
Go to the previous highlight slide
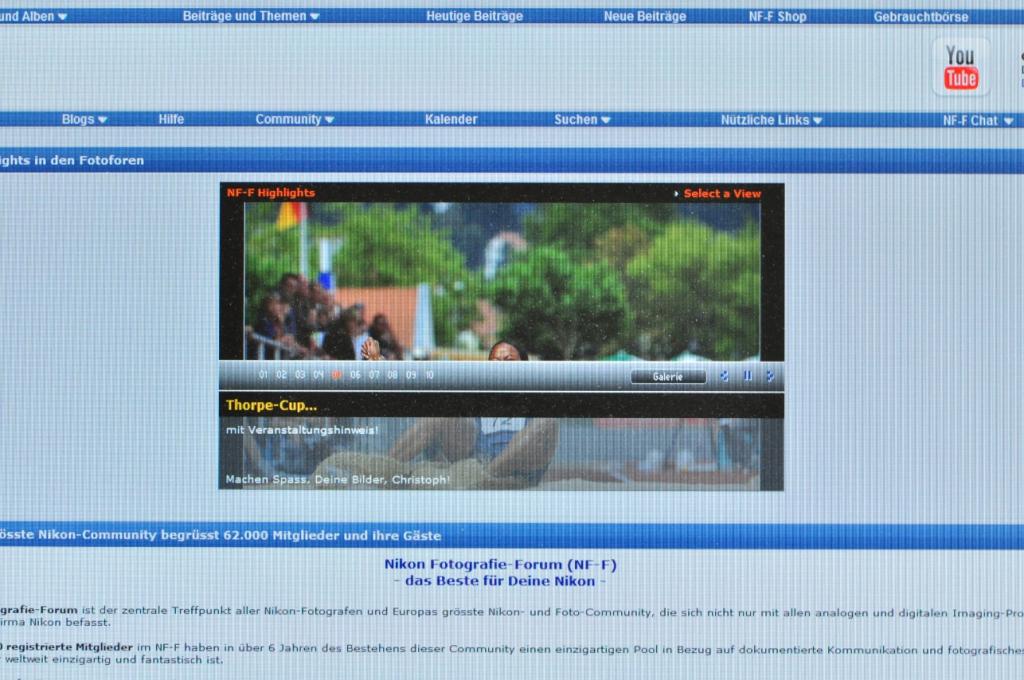coord(724,376)
